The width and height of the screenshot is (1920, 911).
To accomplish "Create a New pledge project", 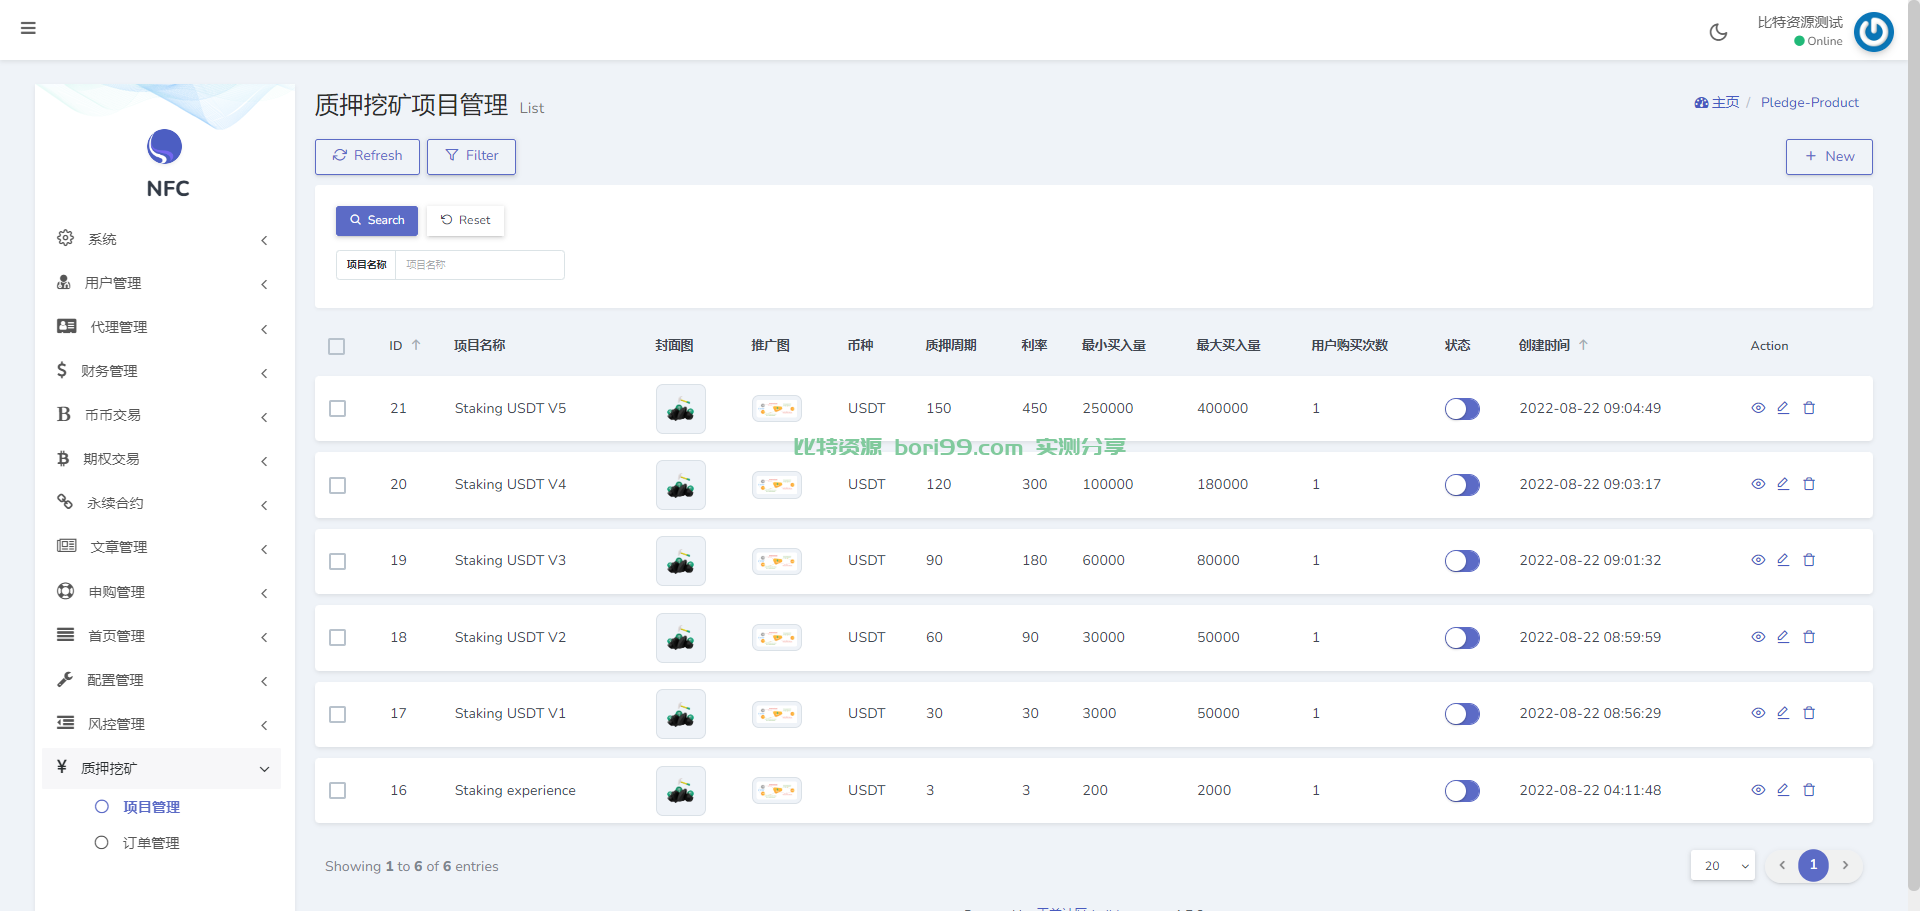I will click(x=1829, y=156).
